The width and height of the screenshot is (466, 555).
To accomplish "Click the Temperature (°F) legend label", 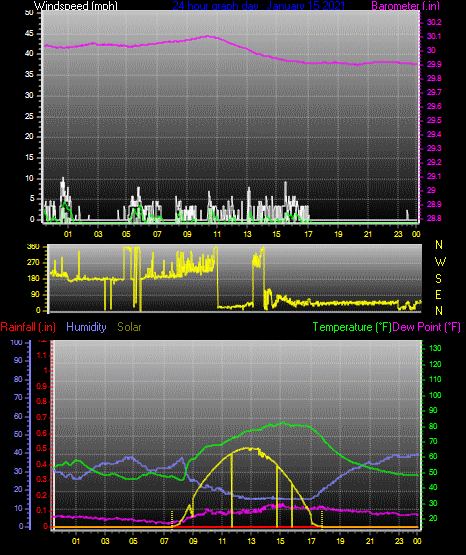I will pos(352,327).
